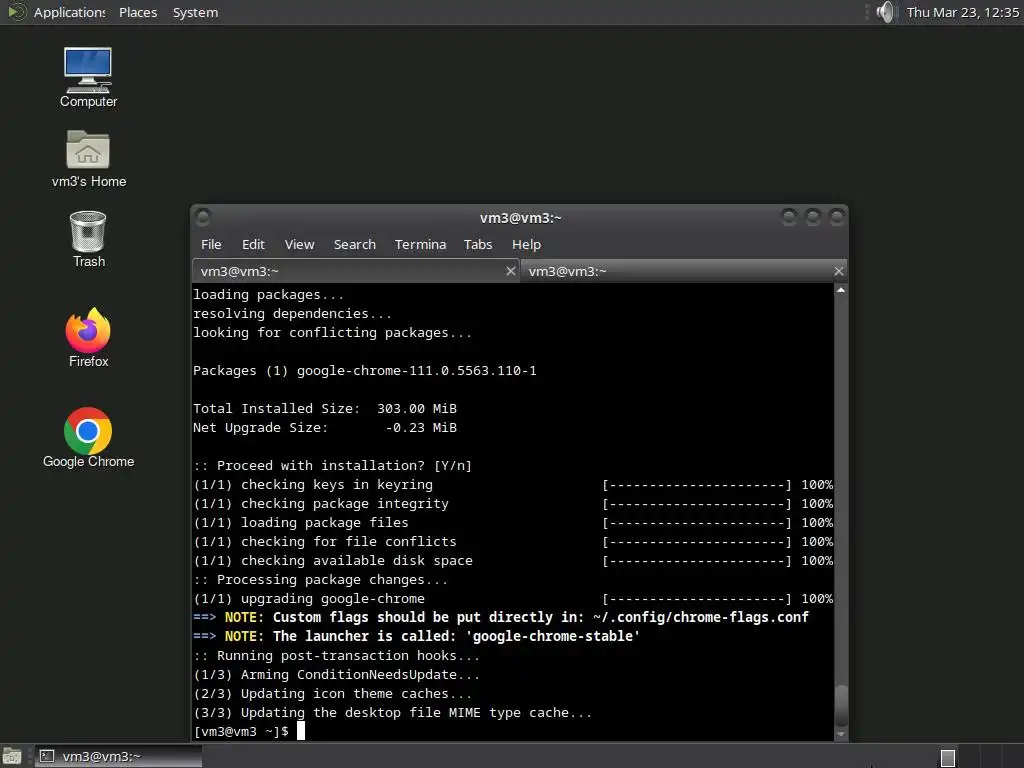Switch to the first vm3@vm3:~ tab
This screenshot has height=768, width=1024.
[x=355, y=271]
